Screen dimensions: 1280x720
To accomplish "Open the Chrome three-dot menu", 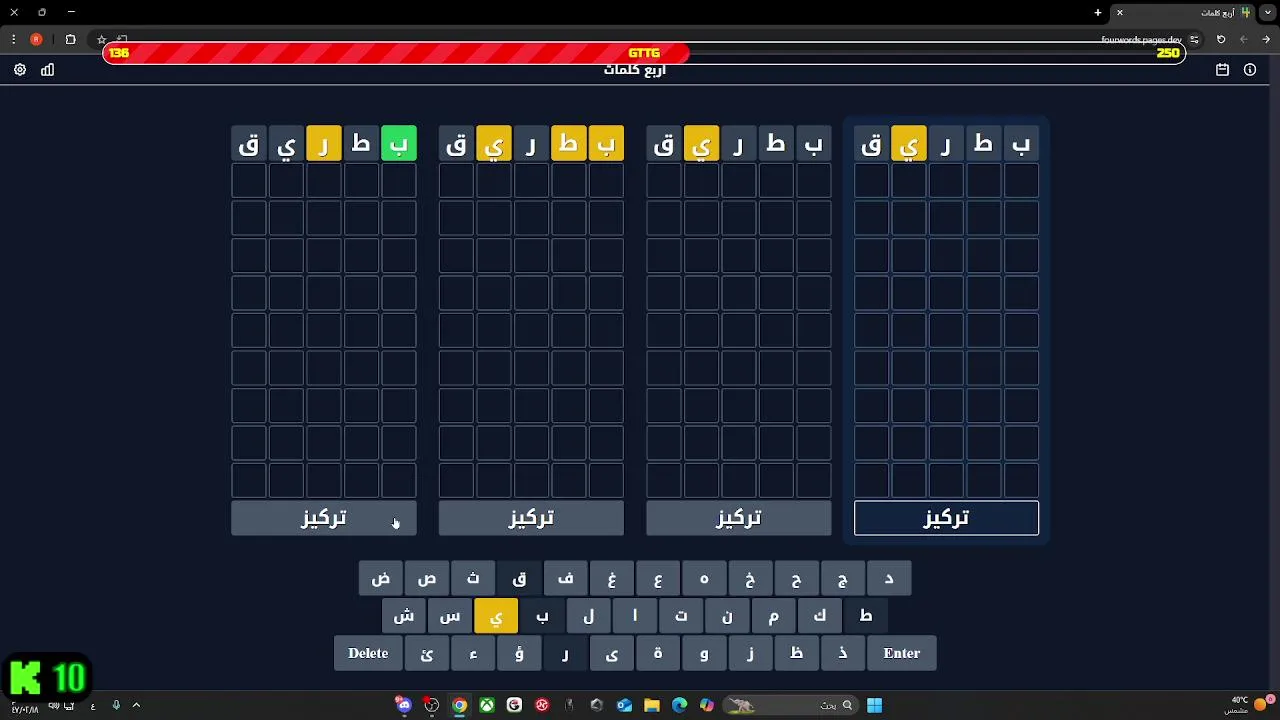I will [x=13, y=40].
